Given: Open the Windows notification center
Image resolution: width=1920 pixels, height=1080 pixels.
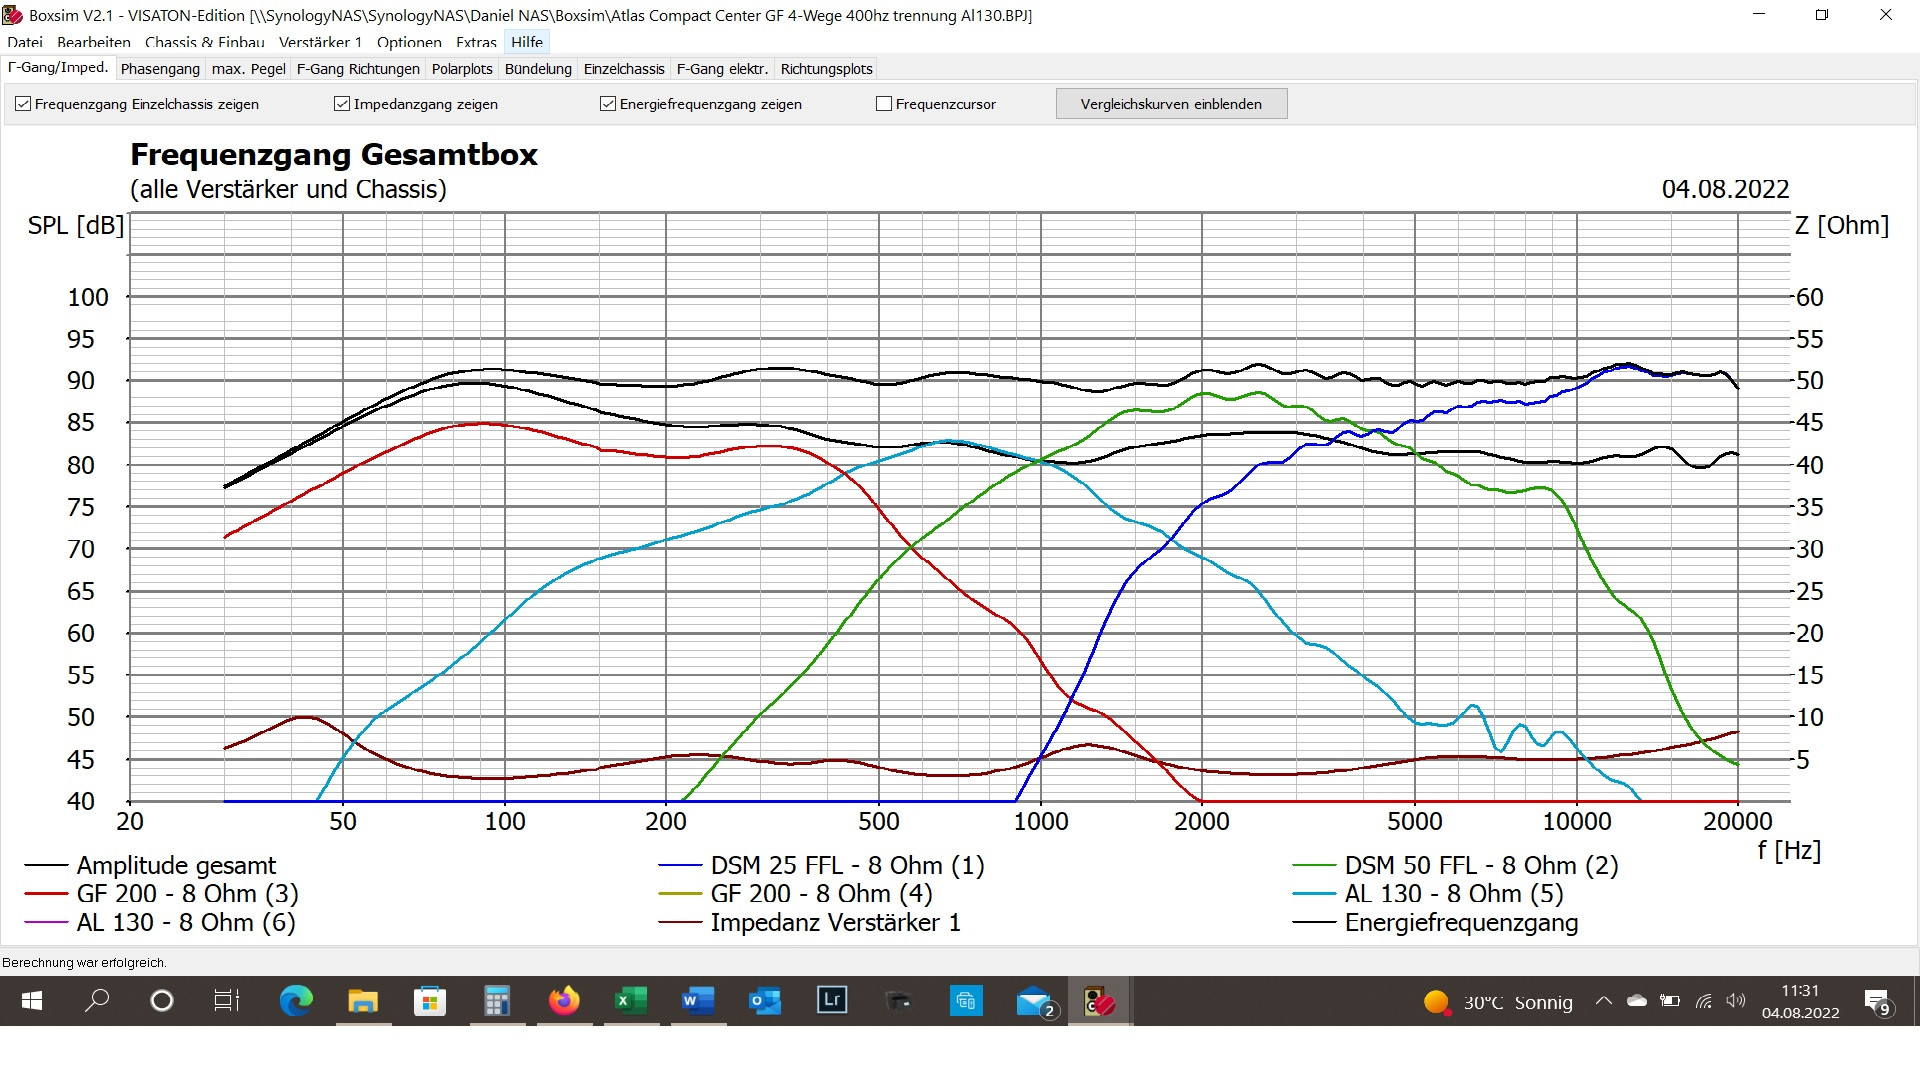Looking at the screenshot, I should pyautogui.click(x=1877, y=1001).
